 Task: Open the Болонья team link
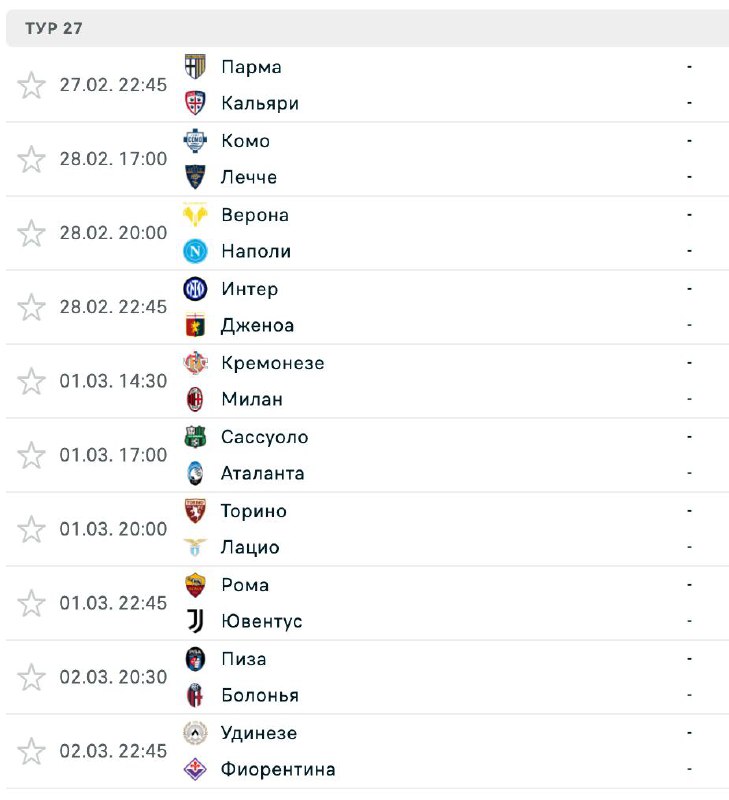click(260, 695)
